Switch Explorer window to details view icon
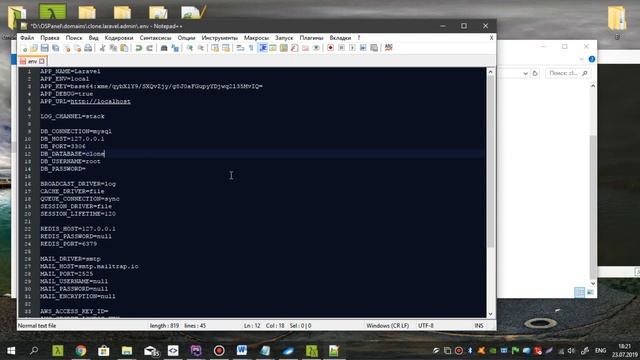The height and width of the screenshot is (360, 640). [x=579, y=292]
